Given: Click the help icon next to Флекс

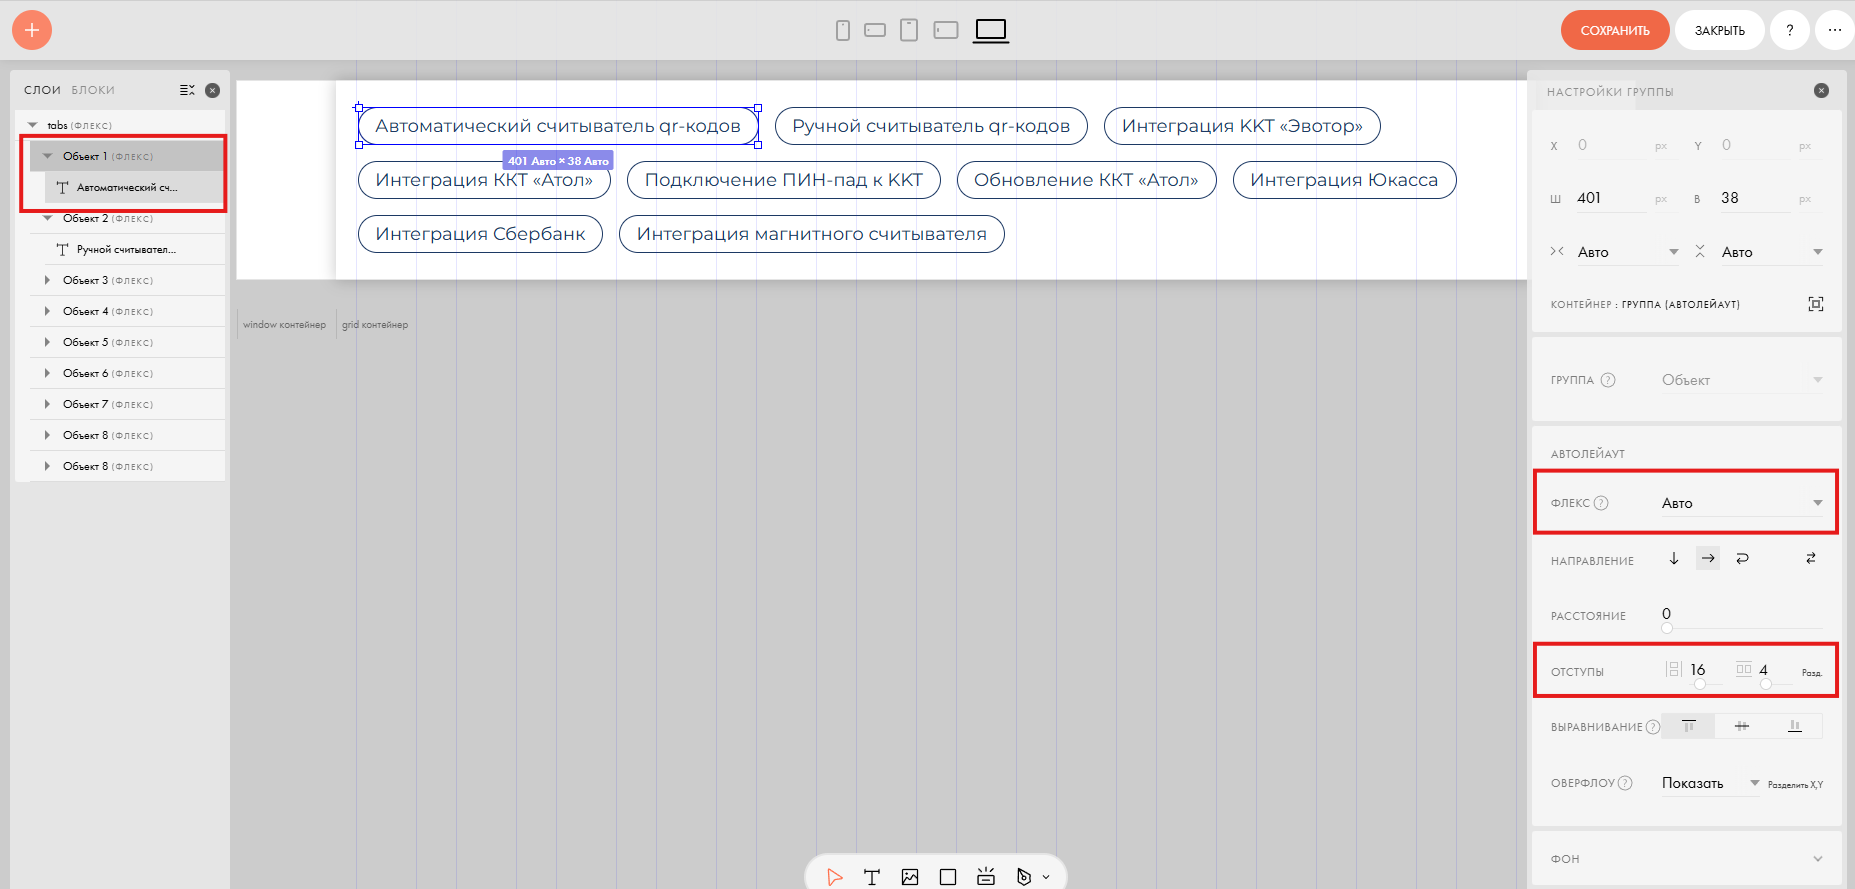Looking at the screenshot, I should [1601, 503].
